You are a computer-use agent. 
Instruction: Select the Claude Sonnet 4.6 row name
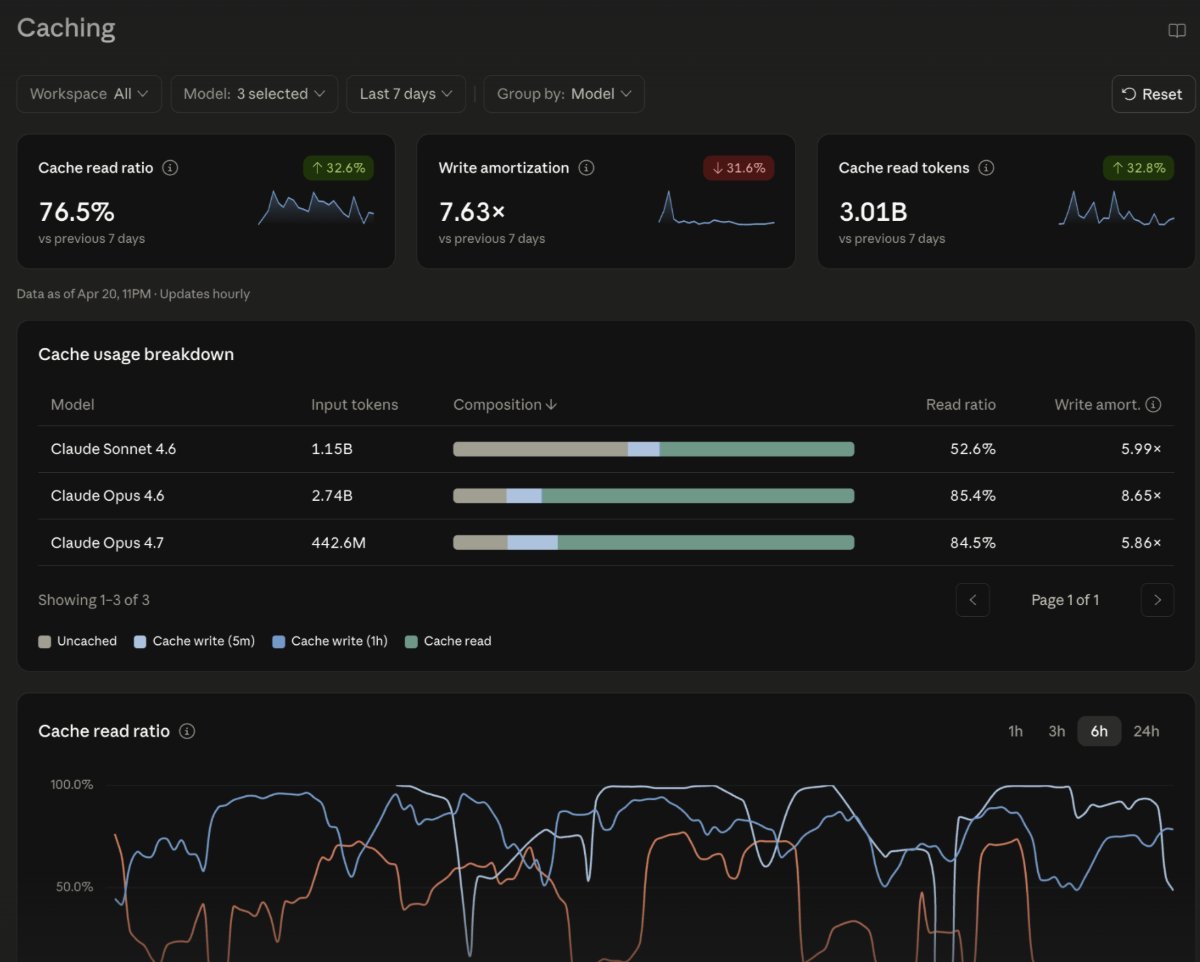(114, 449)
